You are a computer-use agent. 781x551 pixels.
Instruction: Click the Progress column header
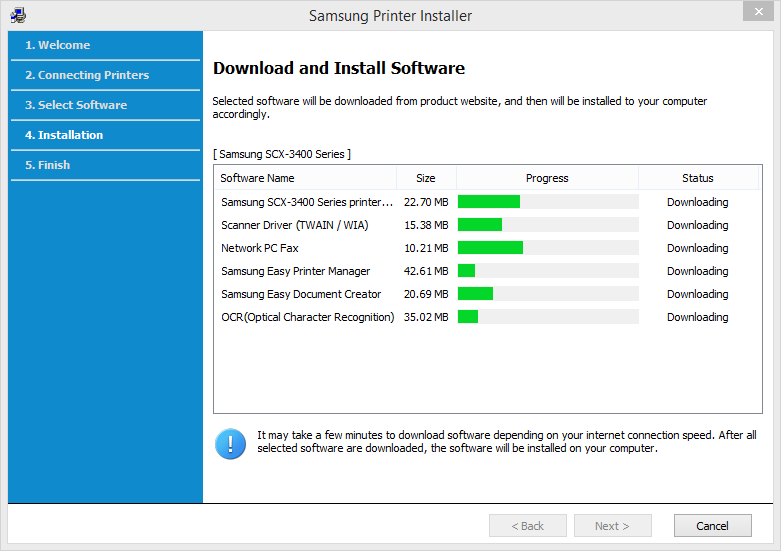(x=547, y=178)
